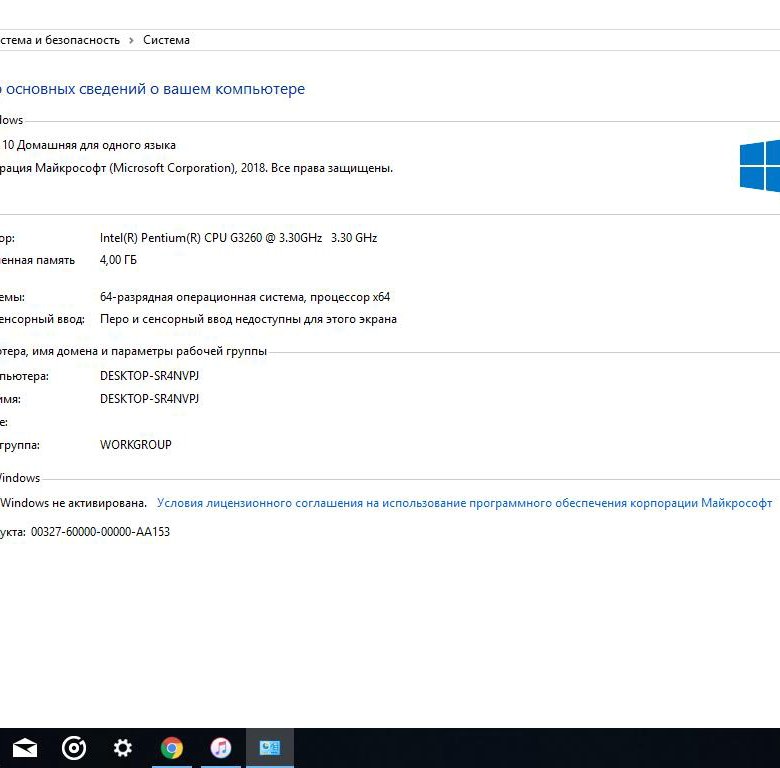Go to "Система" in the breadcrumb
The image size is (780, 768).
(x=166, y=40)
